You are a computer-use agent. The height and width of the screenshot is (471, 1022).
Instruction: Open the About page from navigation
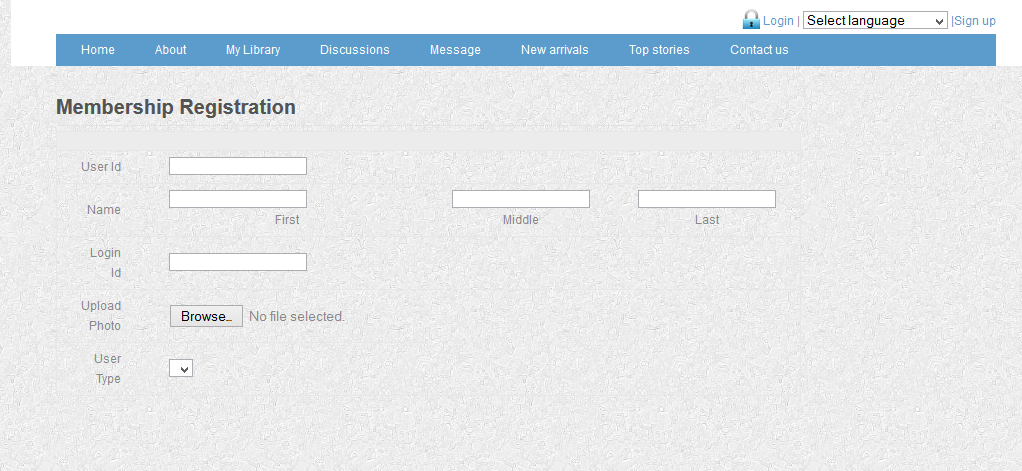pyautogui.click(x=171, y=50)
